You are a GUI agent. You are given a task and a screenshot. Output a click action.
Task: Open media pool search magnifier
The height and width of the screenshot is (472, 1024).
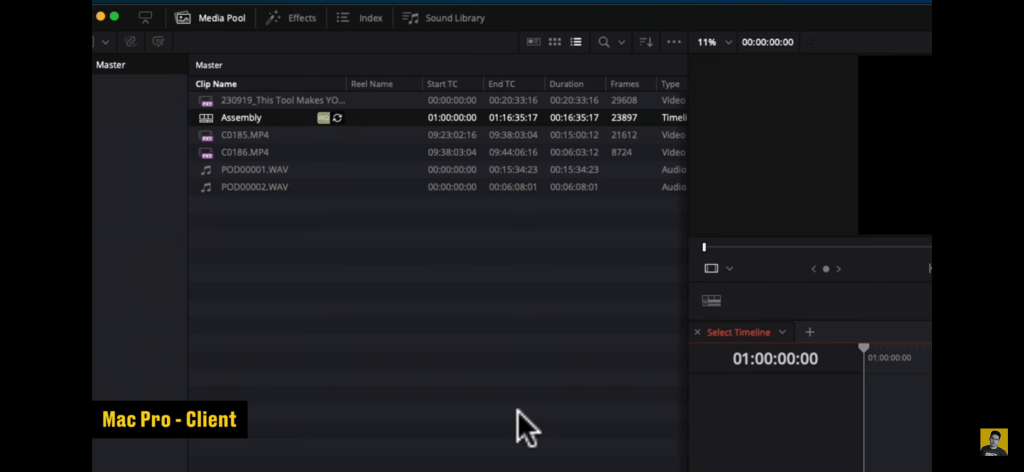(603, 42)
